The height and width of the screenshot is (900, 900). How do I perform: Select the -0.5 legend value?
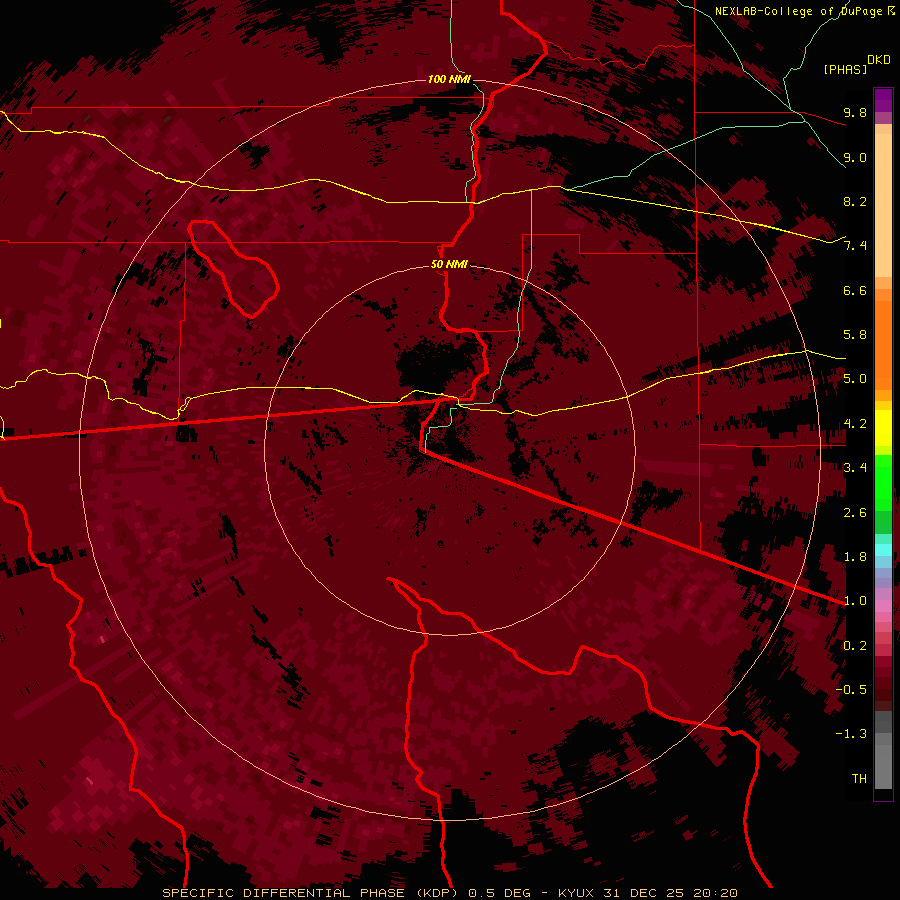point(851,690)
